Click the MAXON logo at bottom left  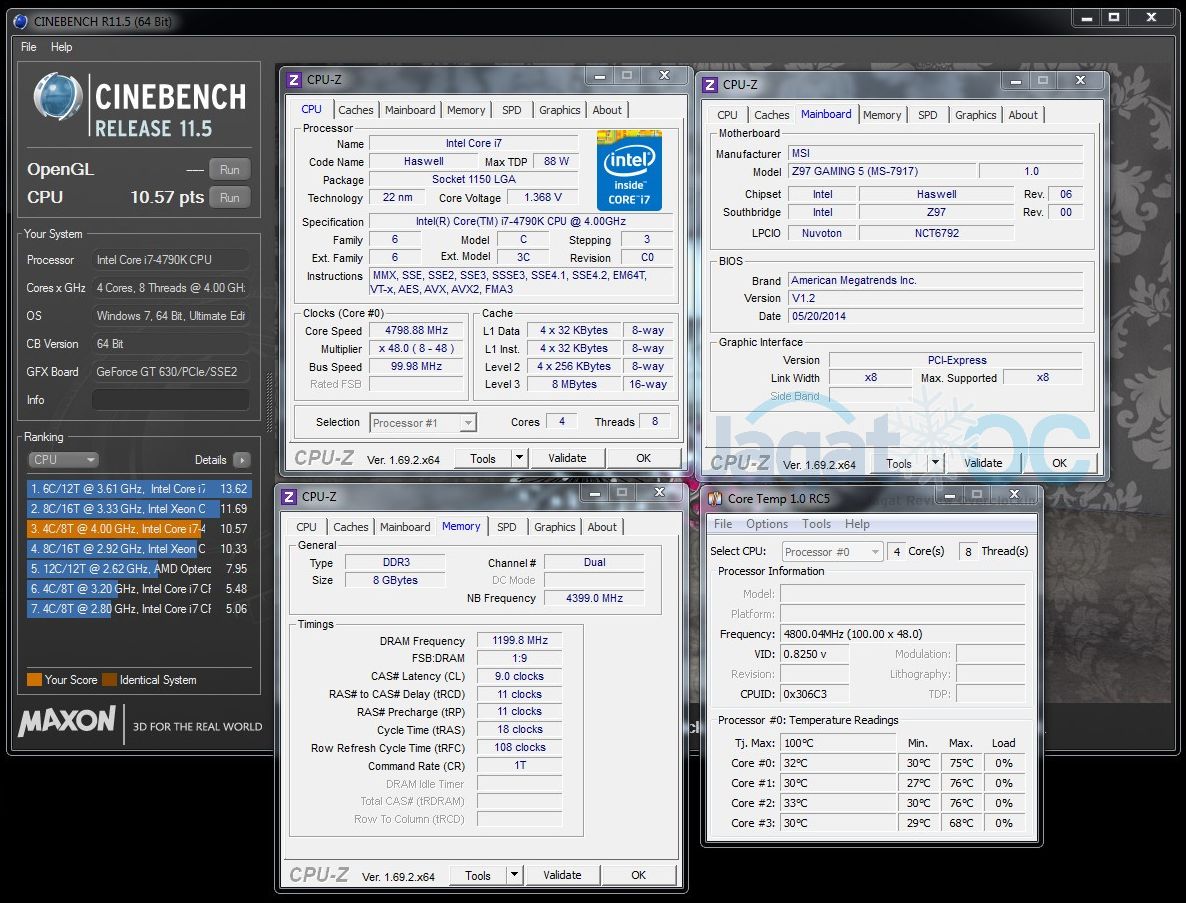[66, 722]
